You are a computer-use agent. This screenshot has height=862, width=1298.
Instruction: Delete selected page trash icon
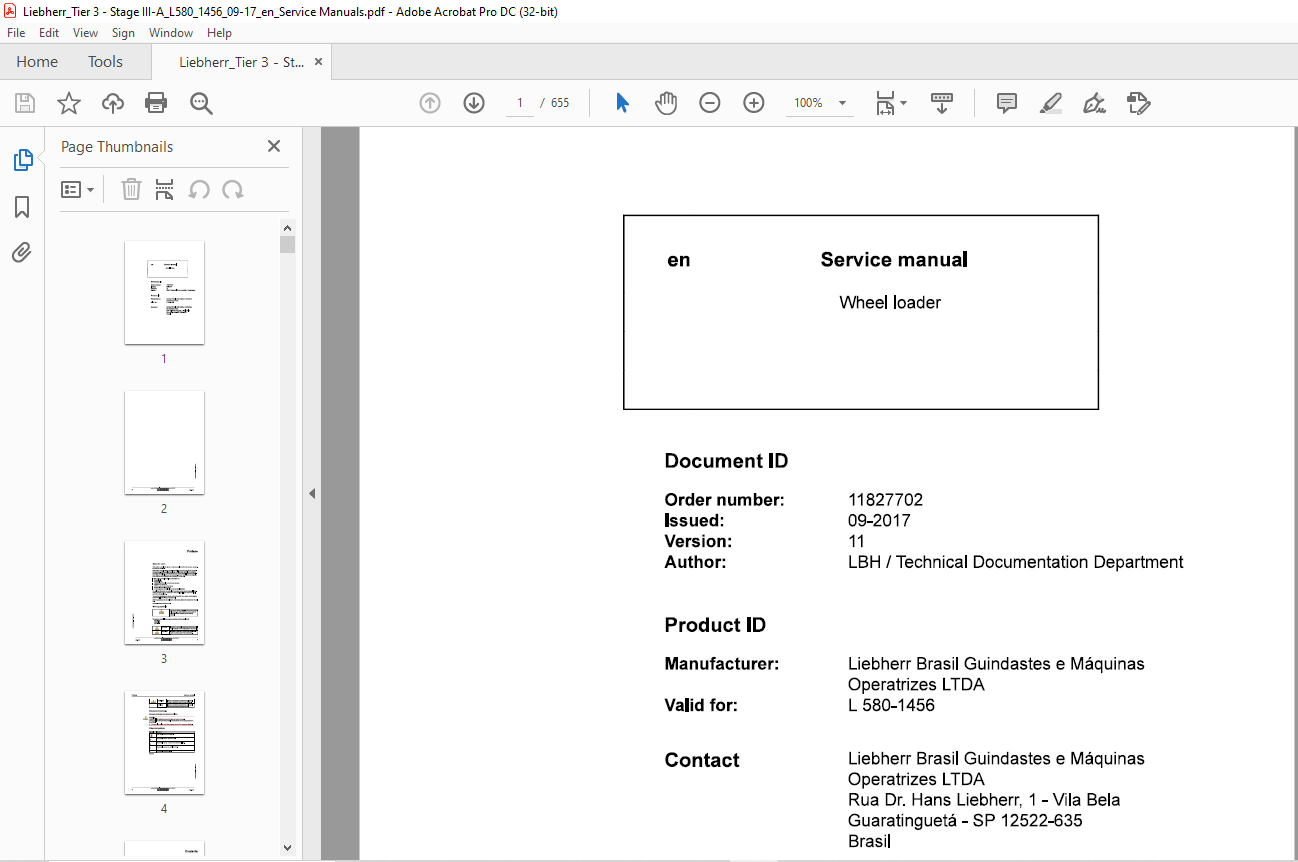point(131,189)
